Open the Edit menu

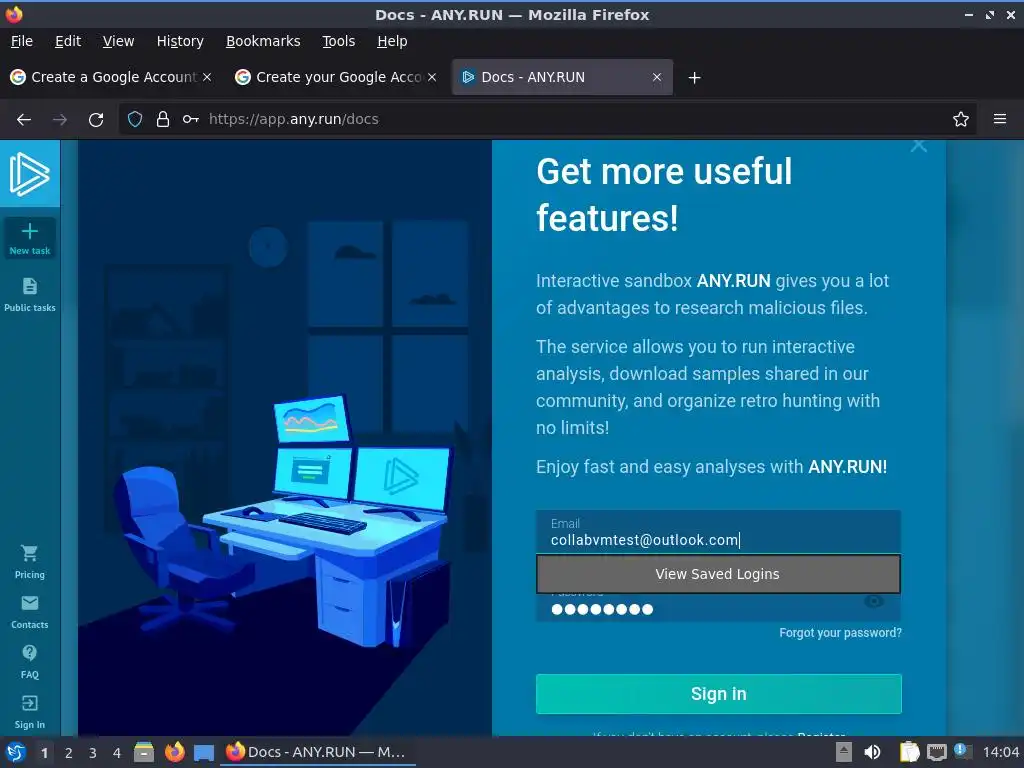(68, 41)
